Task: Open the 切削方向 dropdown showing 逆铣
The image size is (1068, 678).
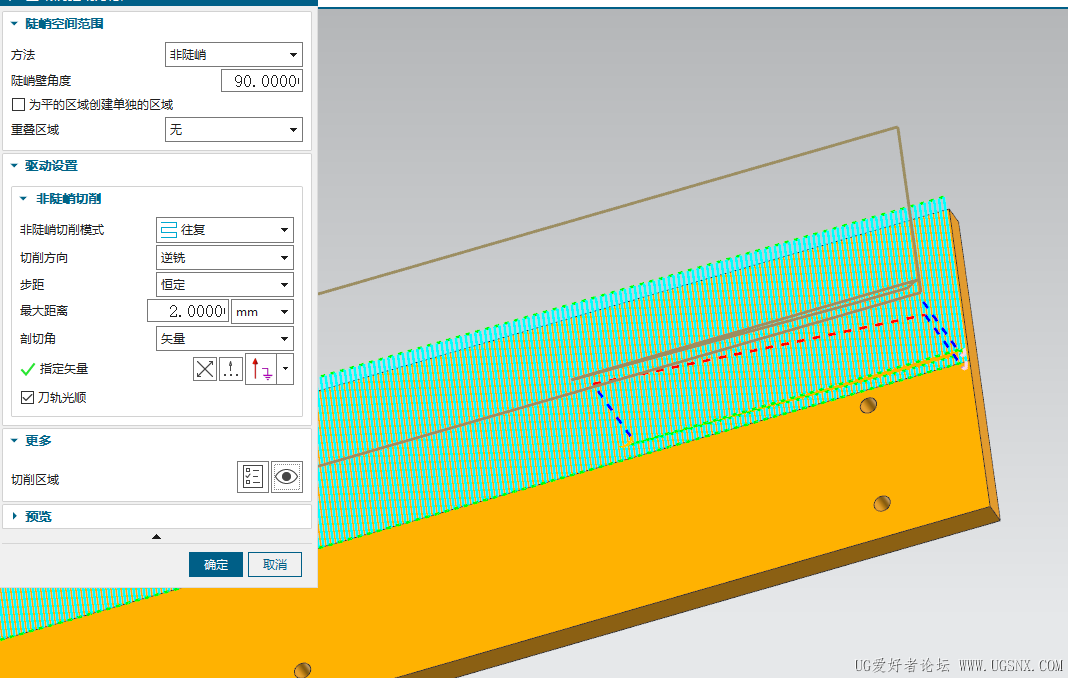Action: pos(225,258)
